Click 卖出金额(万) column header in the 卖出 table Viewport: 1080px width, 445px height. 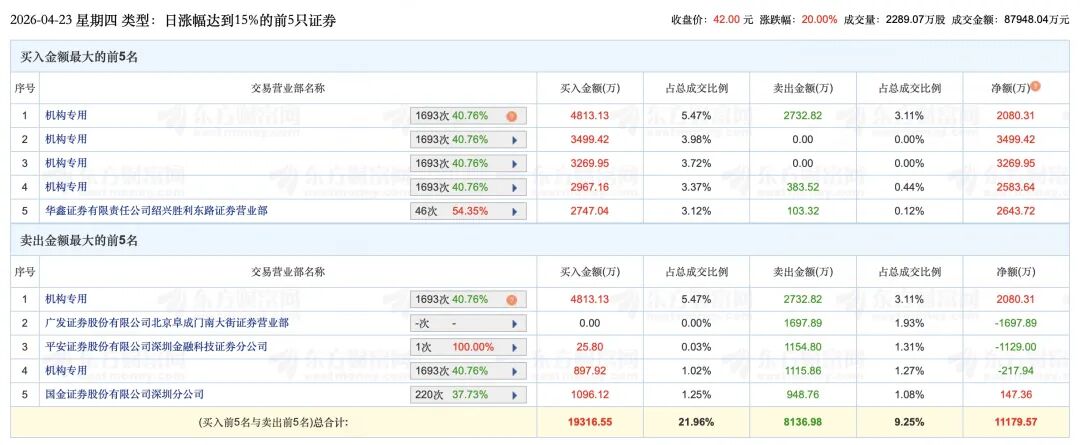coord(802,272)
